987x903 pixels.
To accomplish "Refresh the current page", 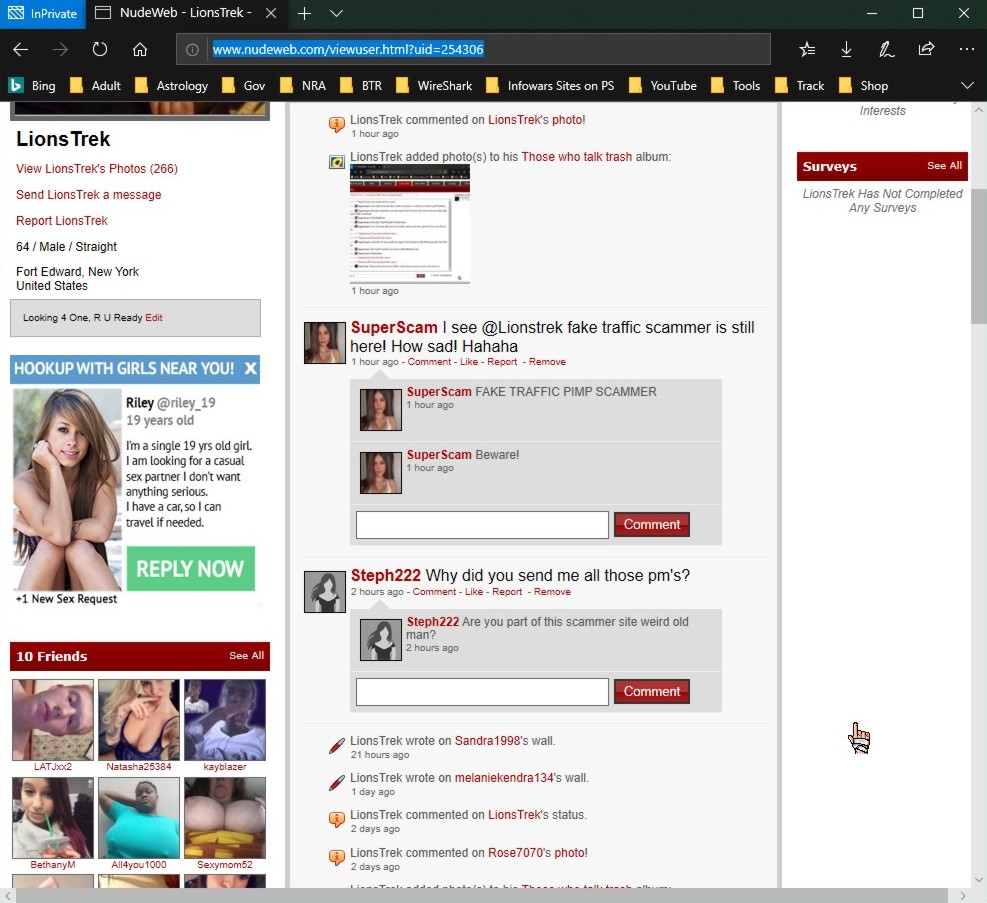I will pyautogui.click(x=100, y=49).
